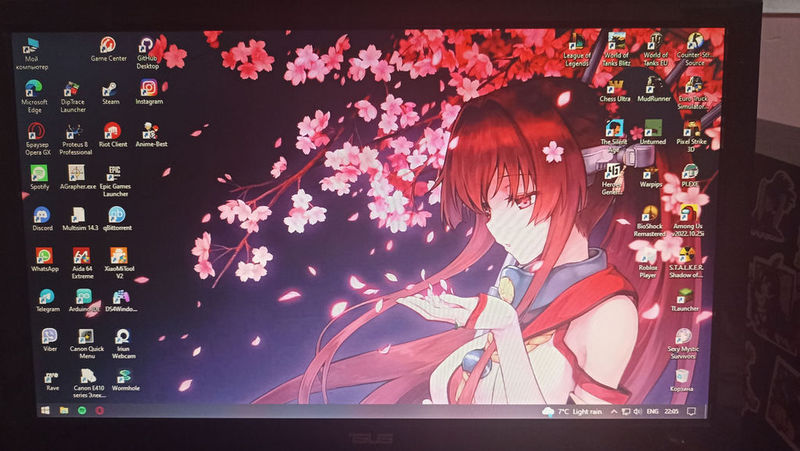Select the Microsoft Edge desktop icon
This screenshot has height=451, width=800.
point(34,96)
